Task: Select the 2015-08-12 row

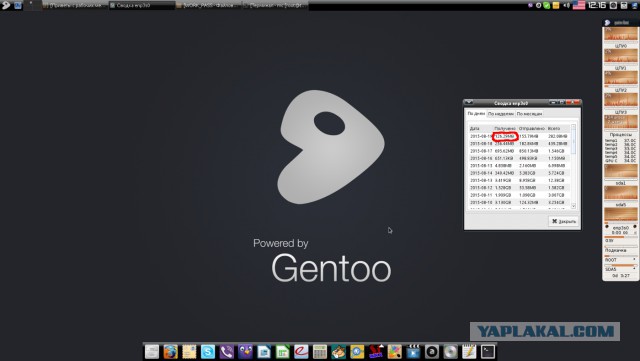Action: pyautogui.click(x=519, y=188)
